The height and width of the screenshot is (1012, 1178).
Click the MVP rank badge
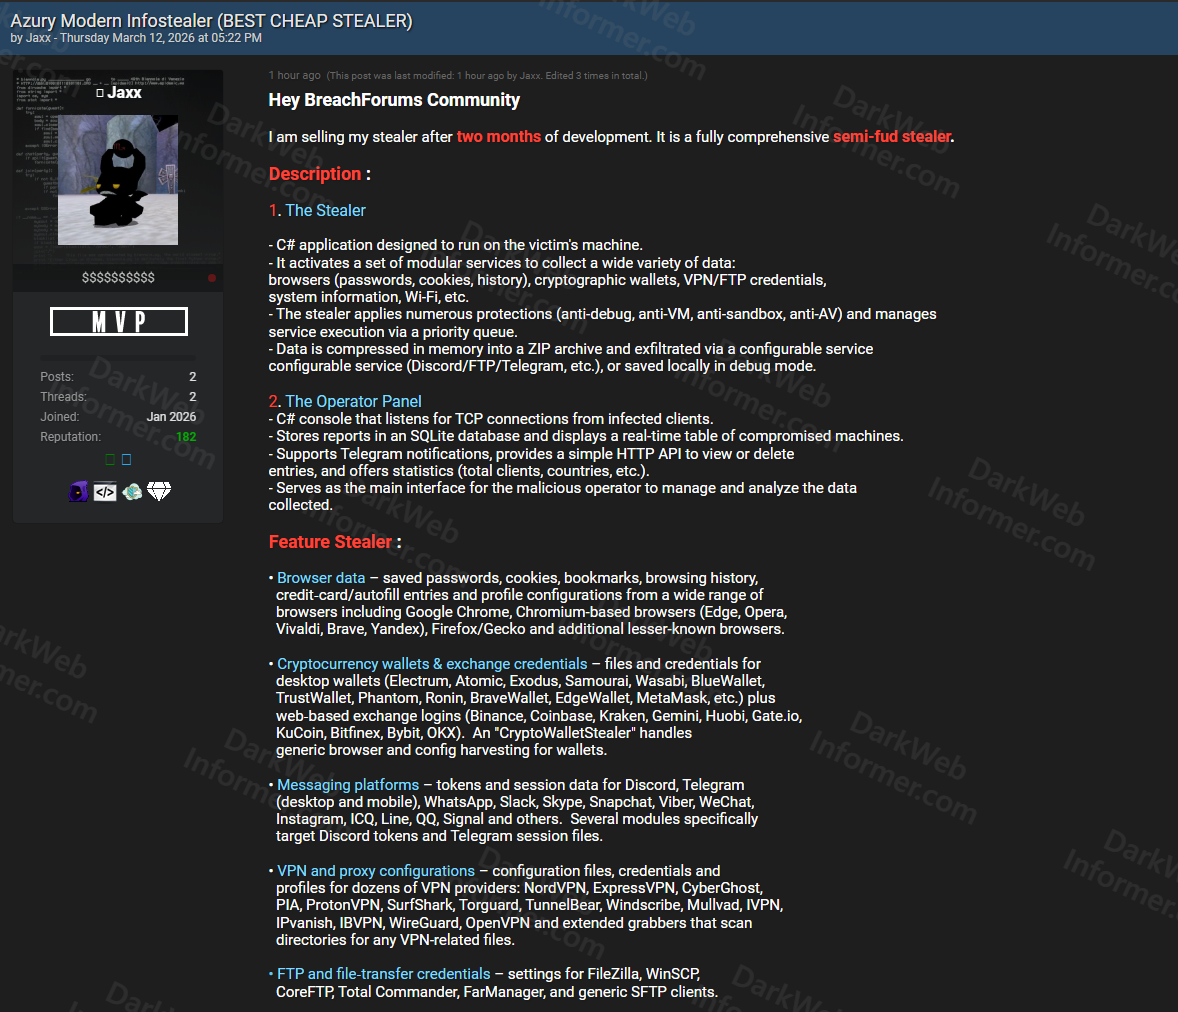coord(118,322)
